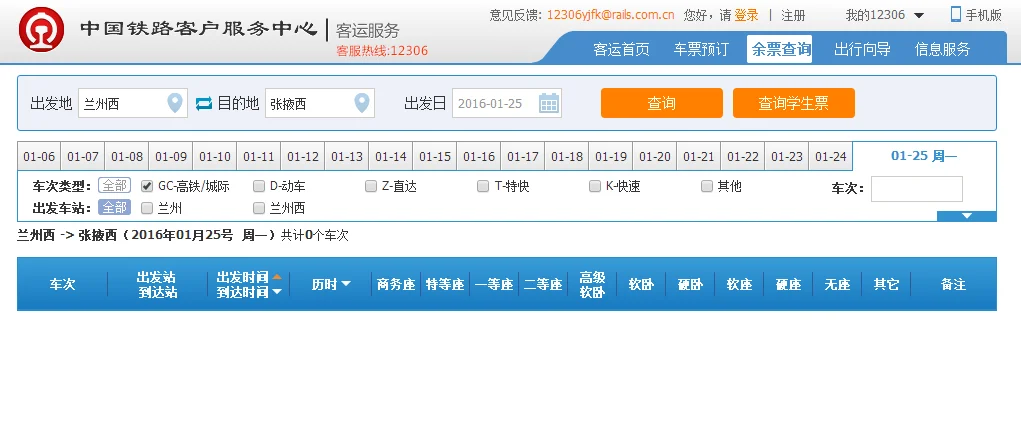The width and height of the screenshot is (1021, 435).
Task: Choose date tab 01-24
Action: (x=831, y=156)
